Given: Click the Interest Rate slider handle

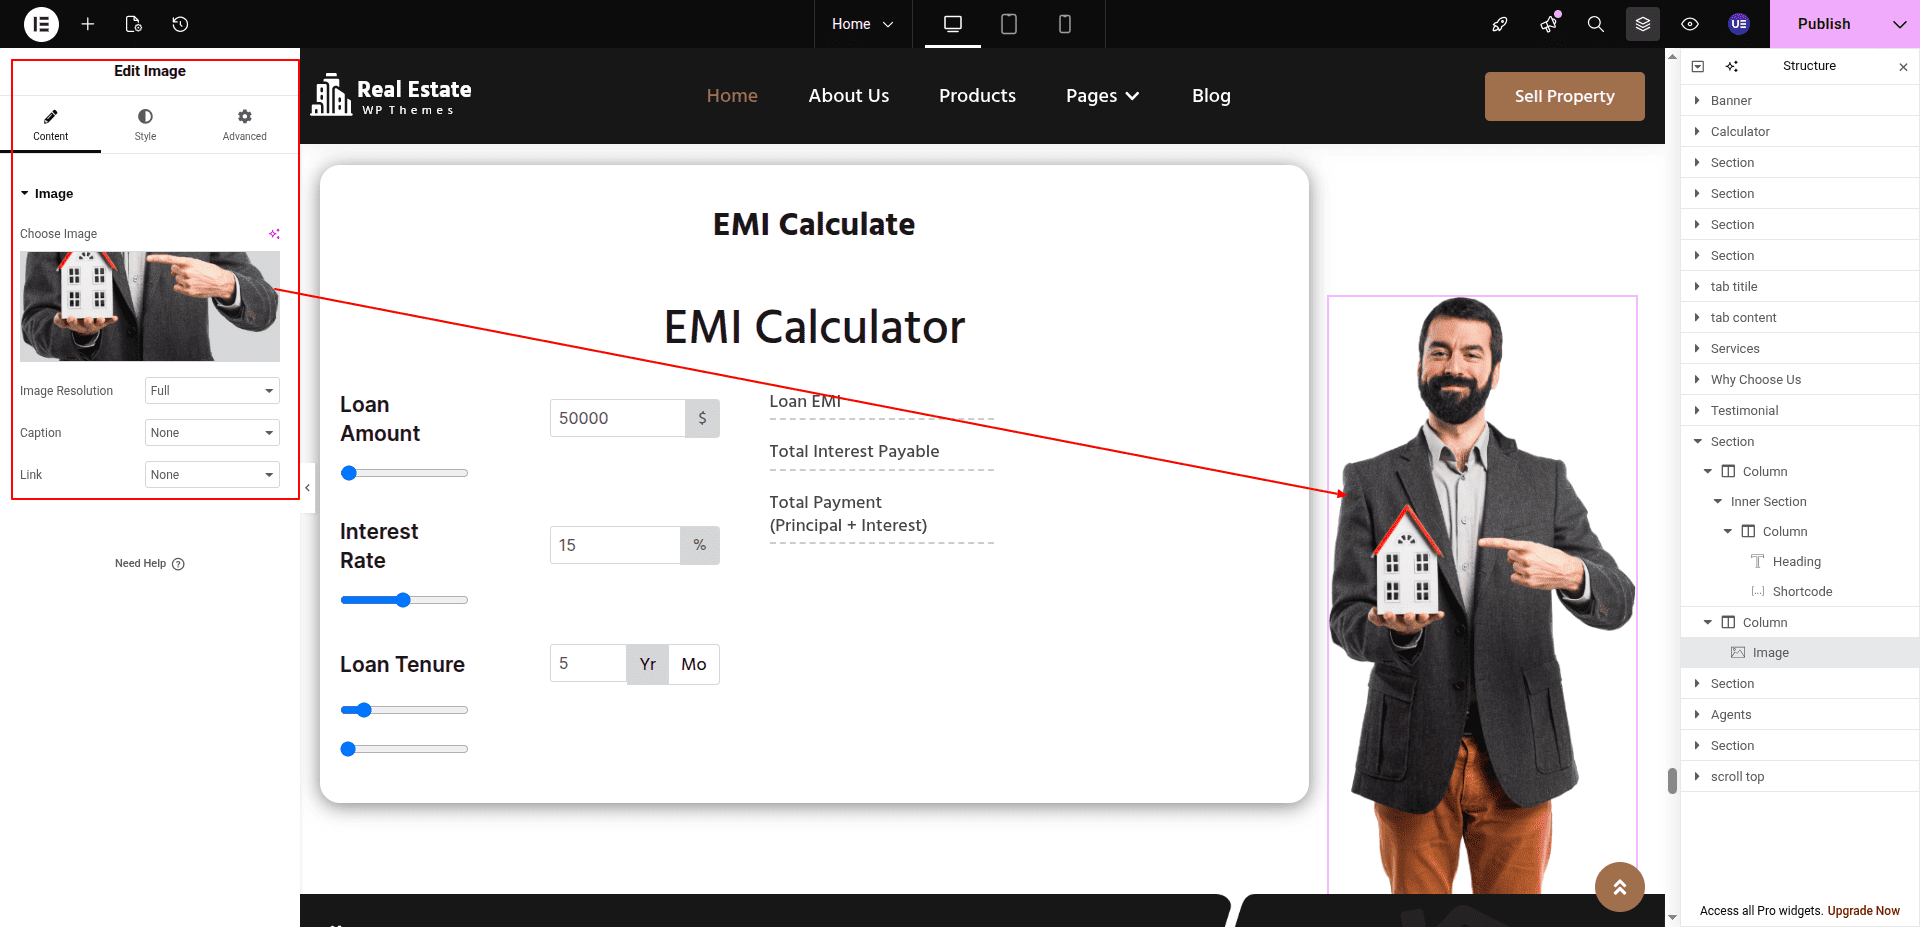Looking at the screenshot, I should tap(403, 600).
